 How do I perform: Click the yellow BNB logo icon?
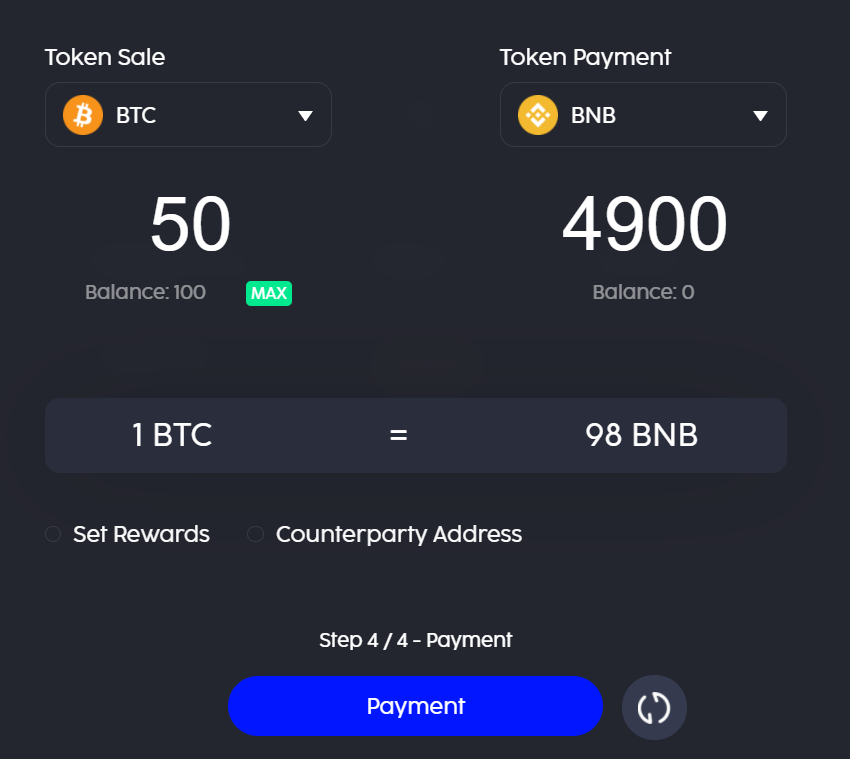point(538,115)
